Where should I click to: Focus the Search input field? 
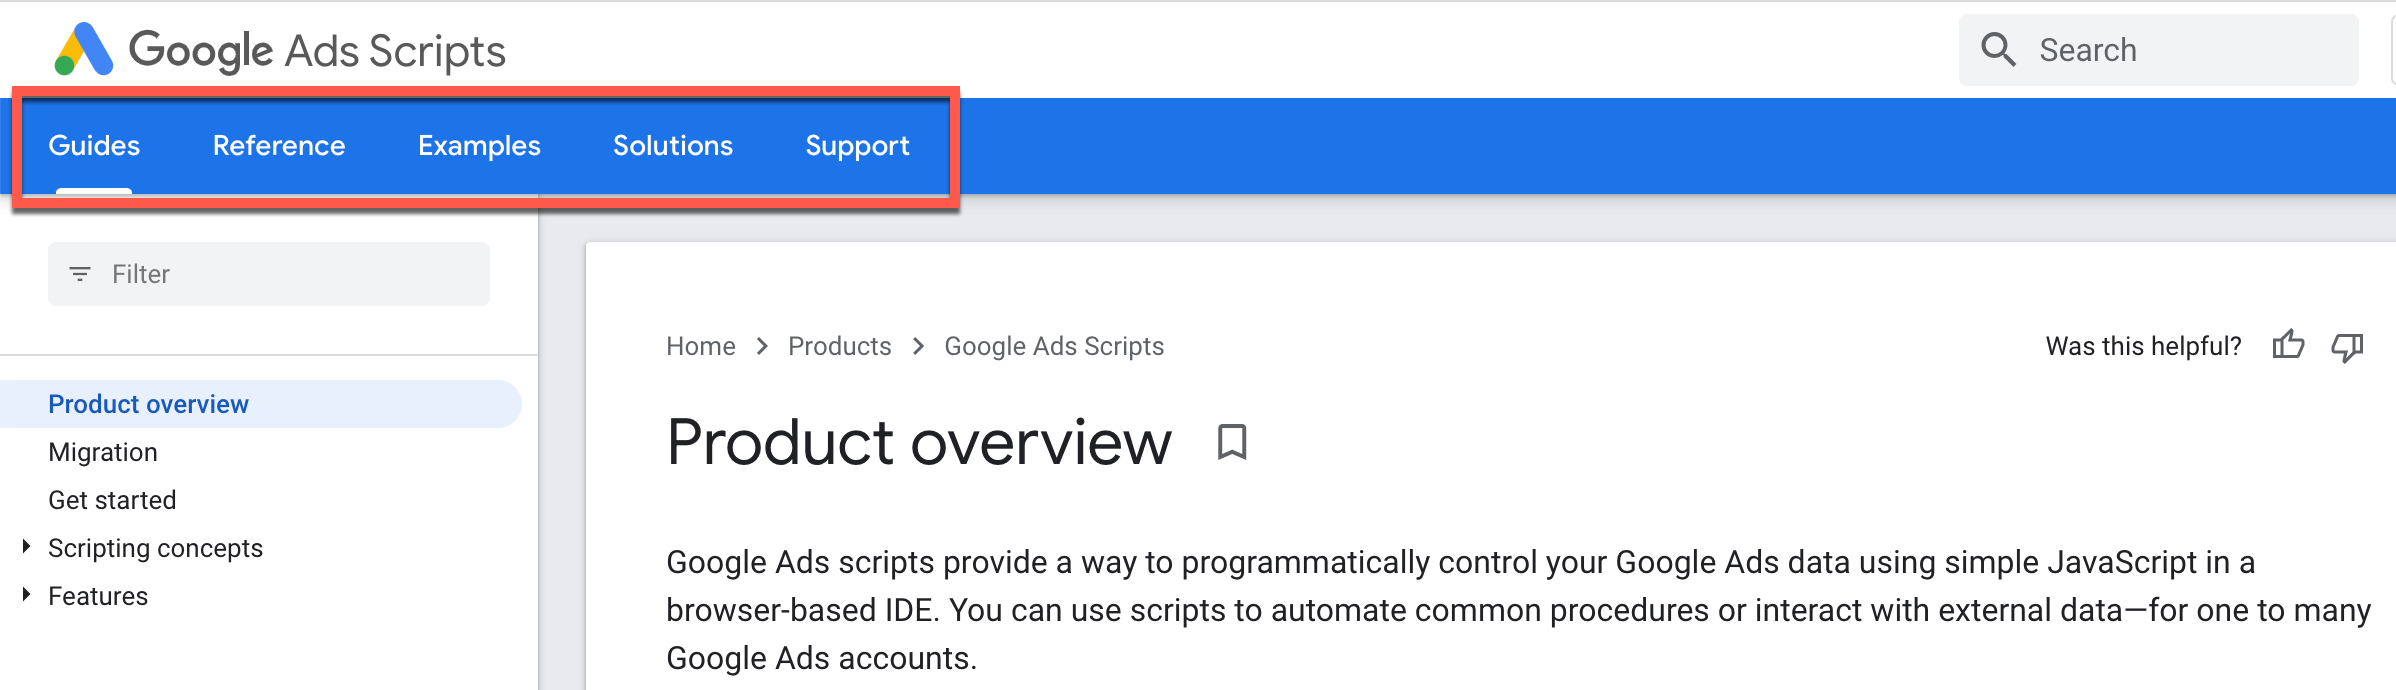point(2158,50)
